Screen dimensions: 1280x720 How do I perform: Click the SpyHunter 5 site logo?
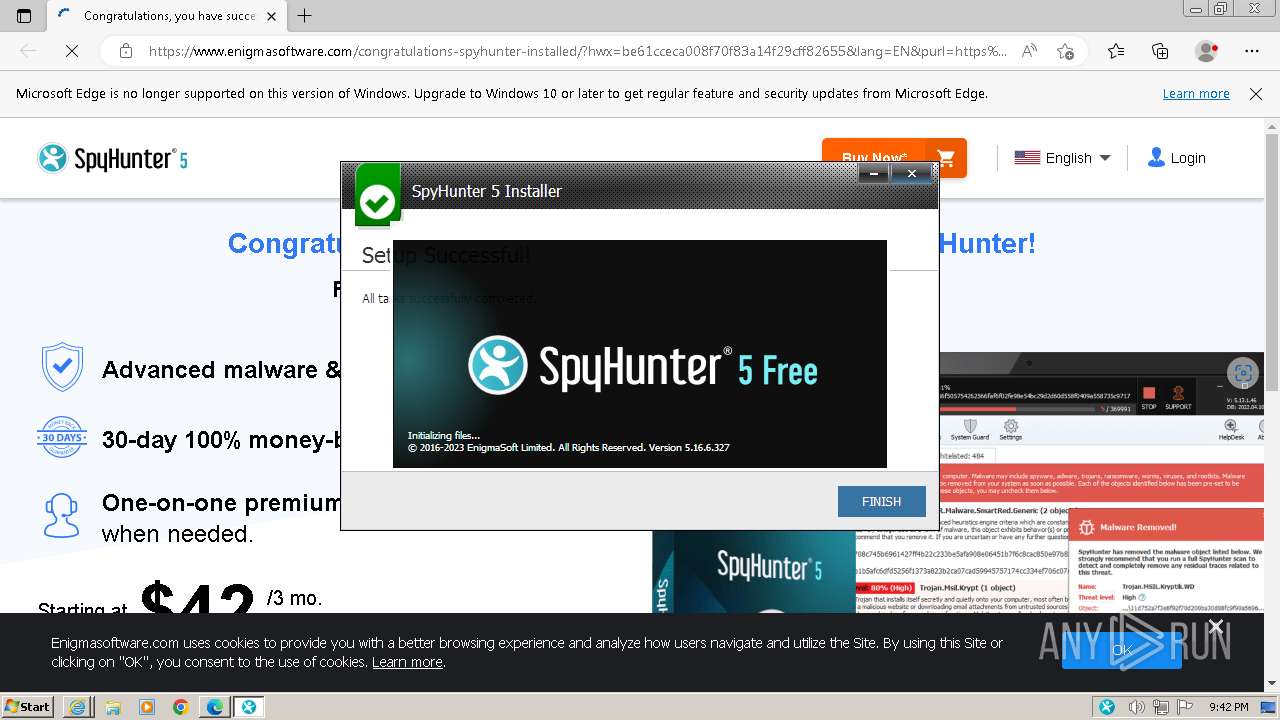(112, 158)
